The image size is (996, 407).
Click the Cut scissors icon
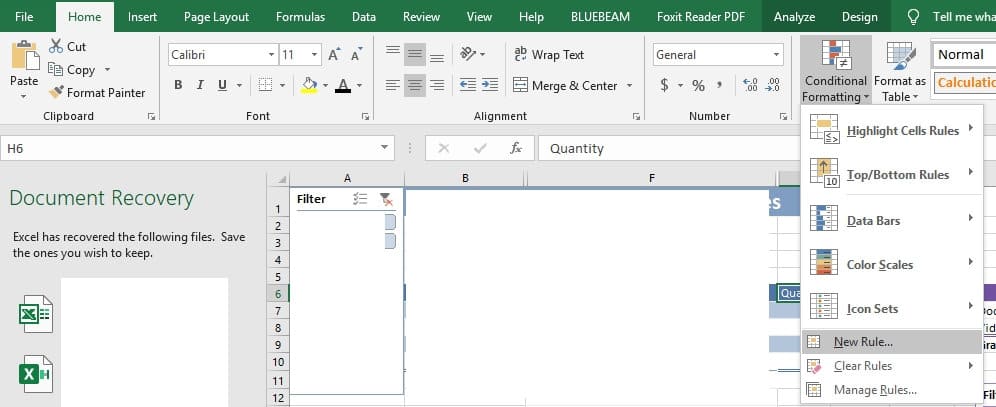[56, 47]
